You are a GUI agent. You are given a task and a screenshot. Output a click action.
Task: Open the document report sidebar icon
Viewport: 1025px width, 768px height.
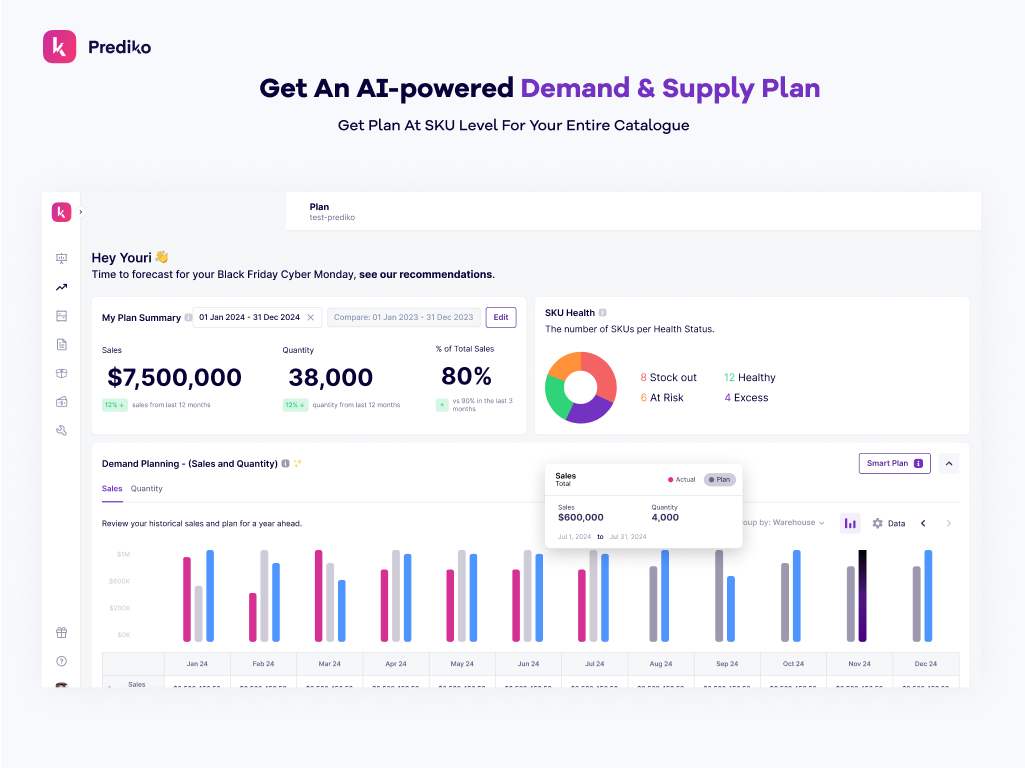coord(61,345)
